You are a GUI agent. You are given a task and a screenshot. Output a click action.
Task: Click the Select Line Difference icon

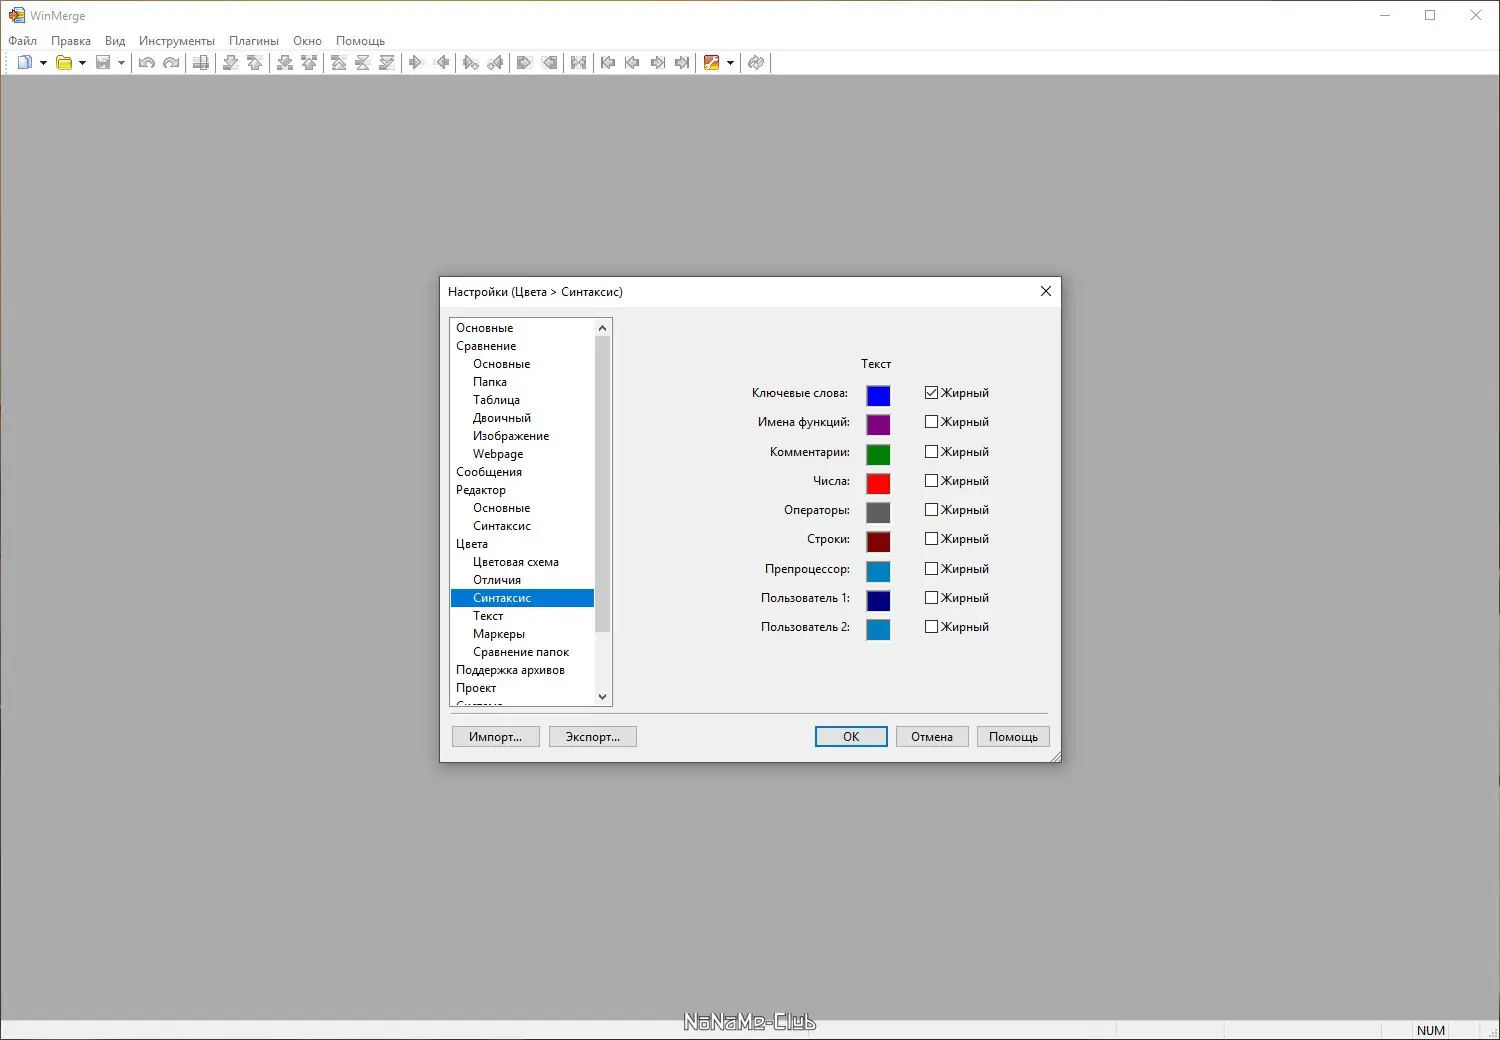coord(201,63)
